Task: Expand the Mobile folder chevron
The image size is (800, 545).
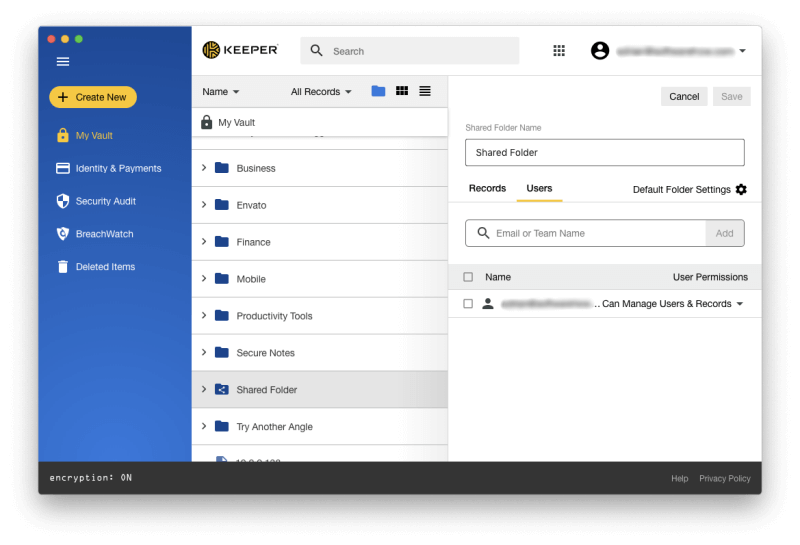Action: (204, 279)
